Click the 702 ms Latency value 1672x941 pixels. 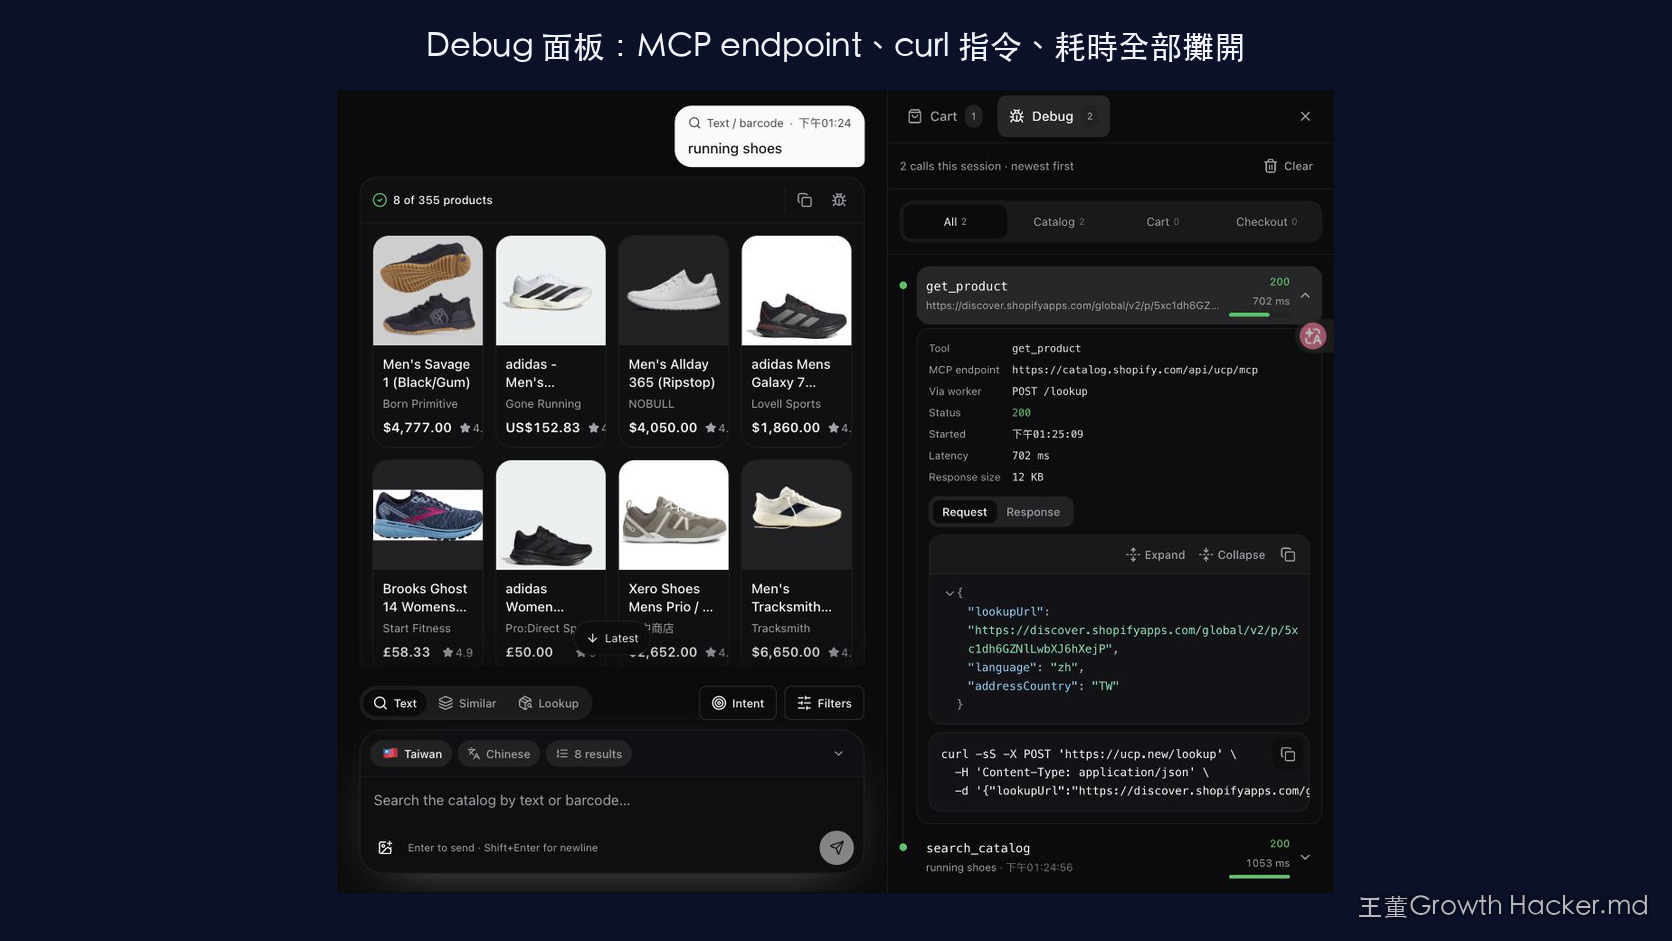pyautogui.click(x=1030, y=456)
